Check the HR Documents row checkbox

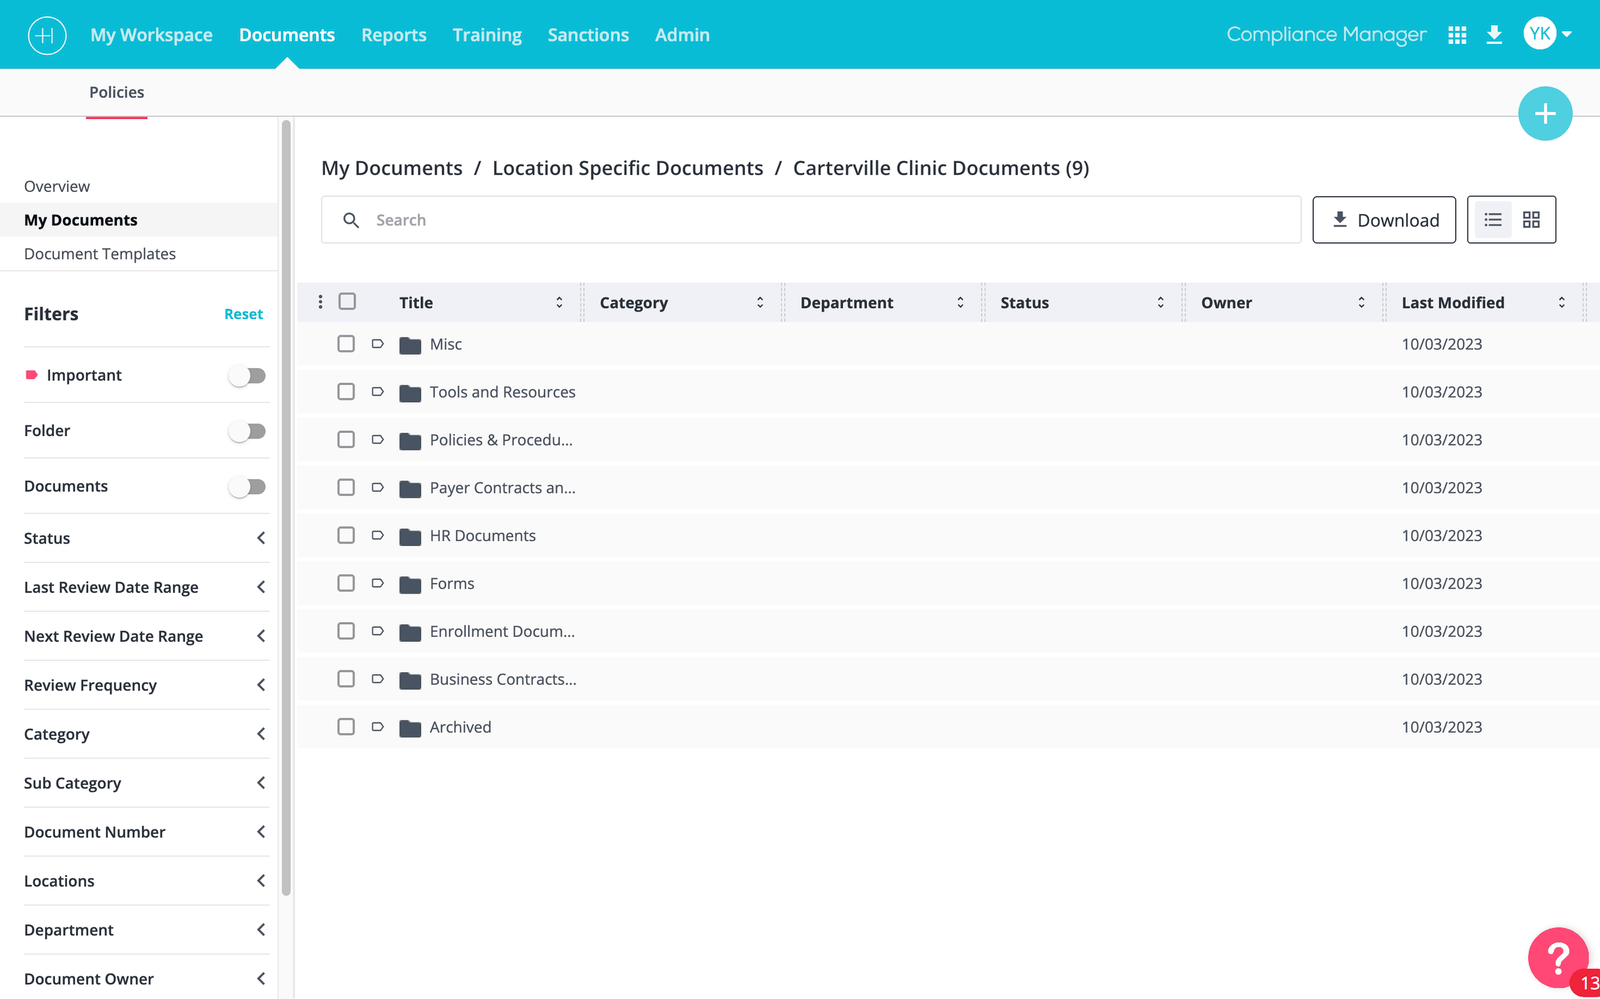[x=346, y=536]
